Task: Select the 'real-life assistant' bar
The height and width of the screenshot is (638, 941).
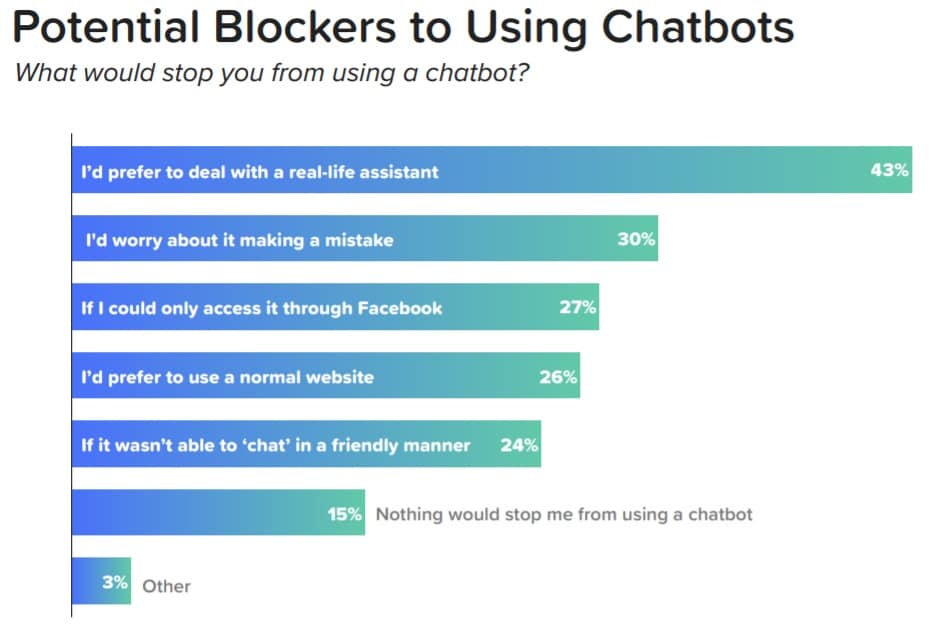Action: point(492,170)
